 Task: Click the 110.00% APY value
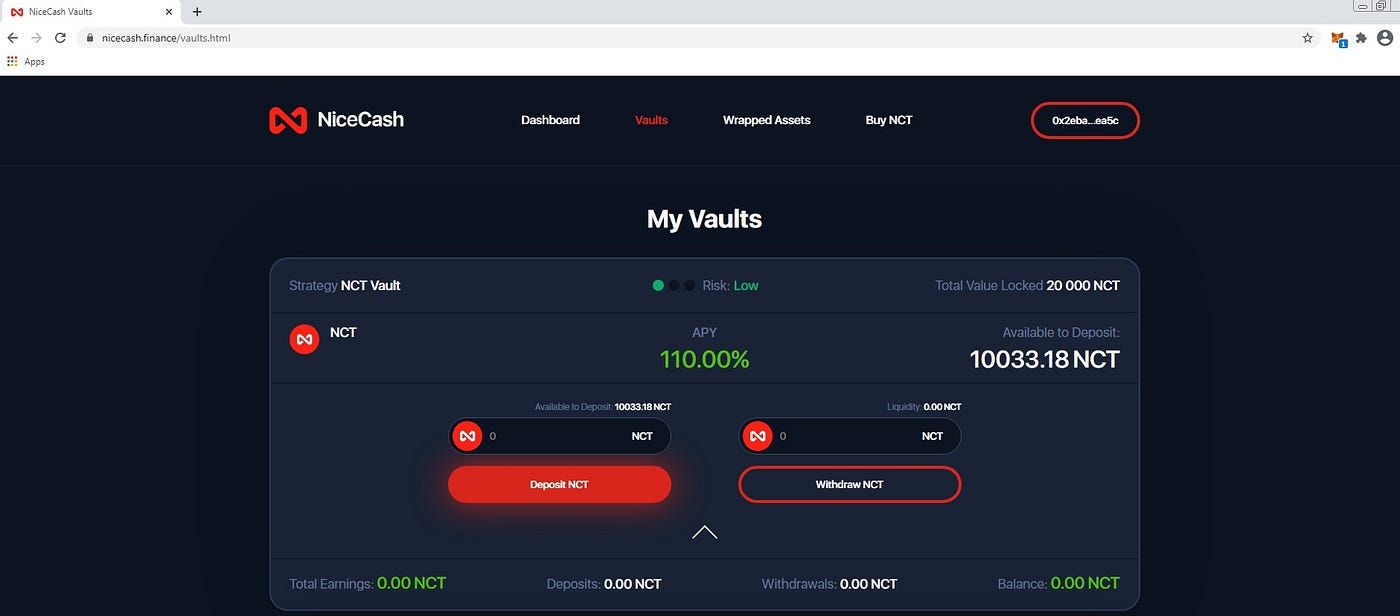click(704, 359)
